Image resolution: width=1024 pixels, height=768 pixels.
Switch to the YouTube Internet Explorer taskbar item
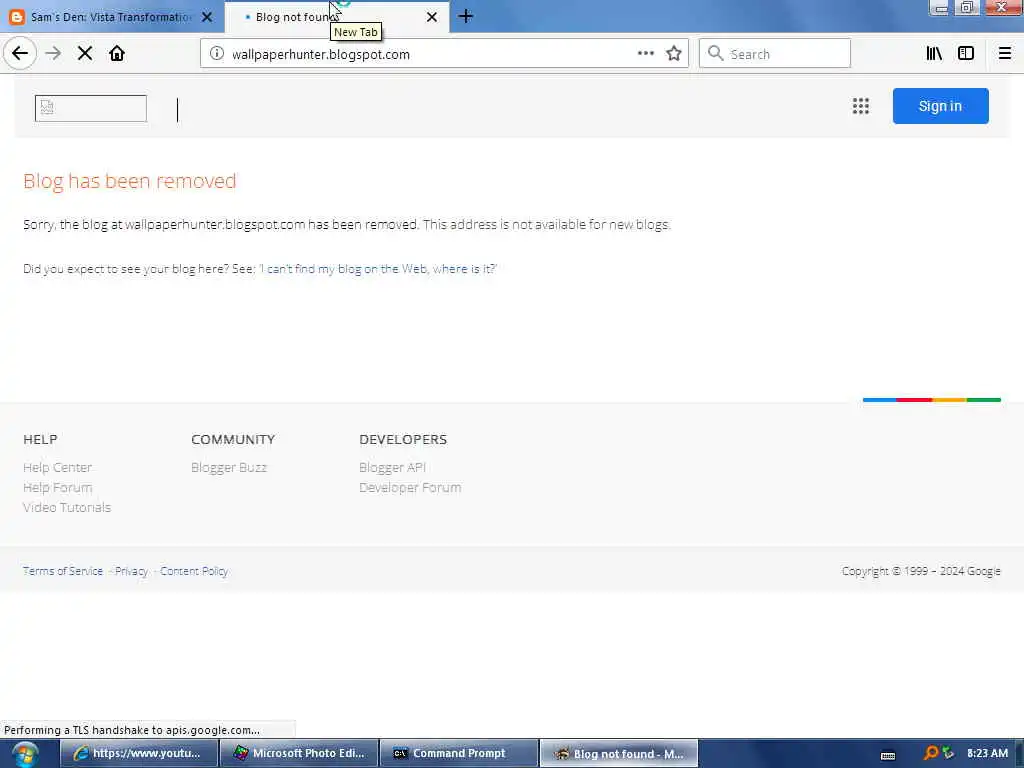point(138,754)
